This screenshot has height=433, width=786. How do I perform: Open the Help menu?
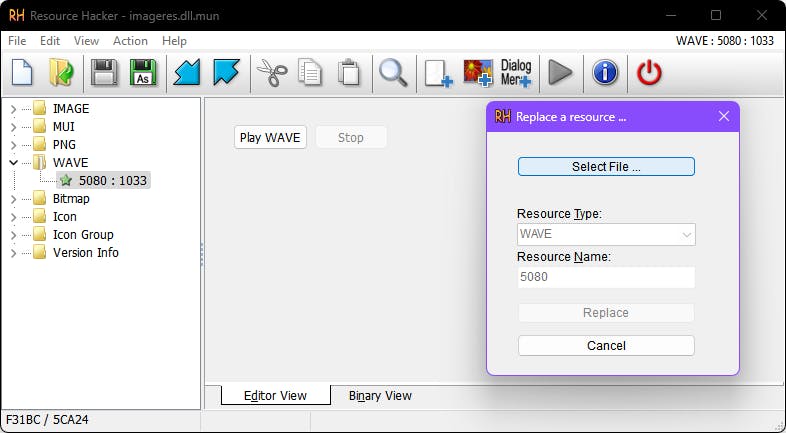tap(174, 41)
